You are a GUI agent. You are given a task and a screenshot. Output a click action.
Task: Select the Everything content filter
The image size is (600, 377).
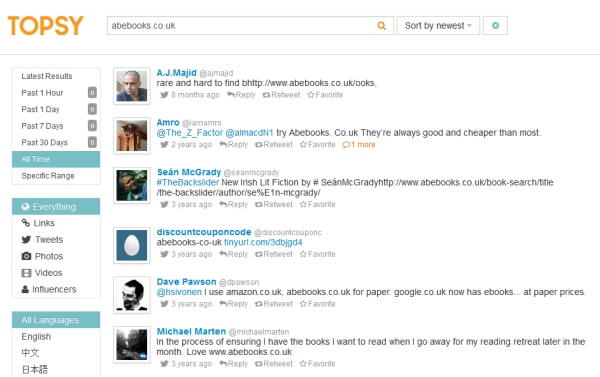(56, 206)
